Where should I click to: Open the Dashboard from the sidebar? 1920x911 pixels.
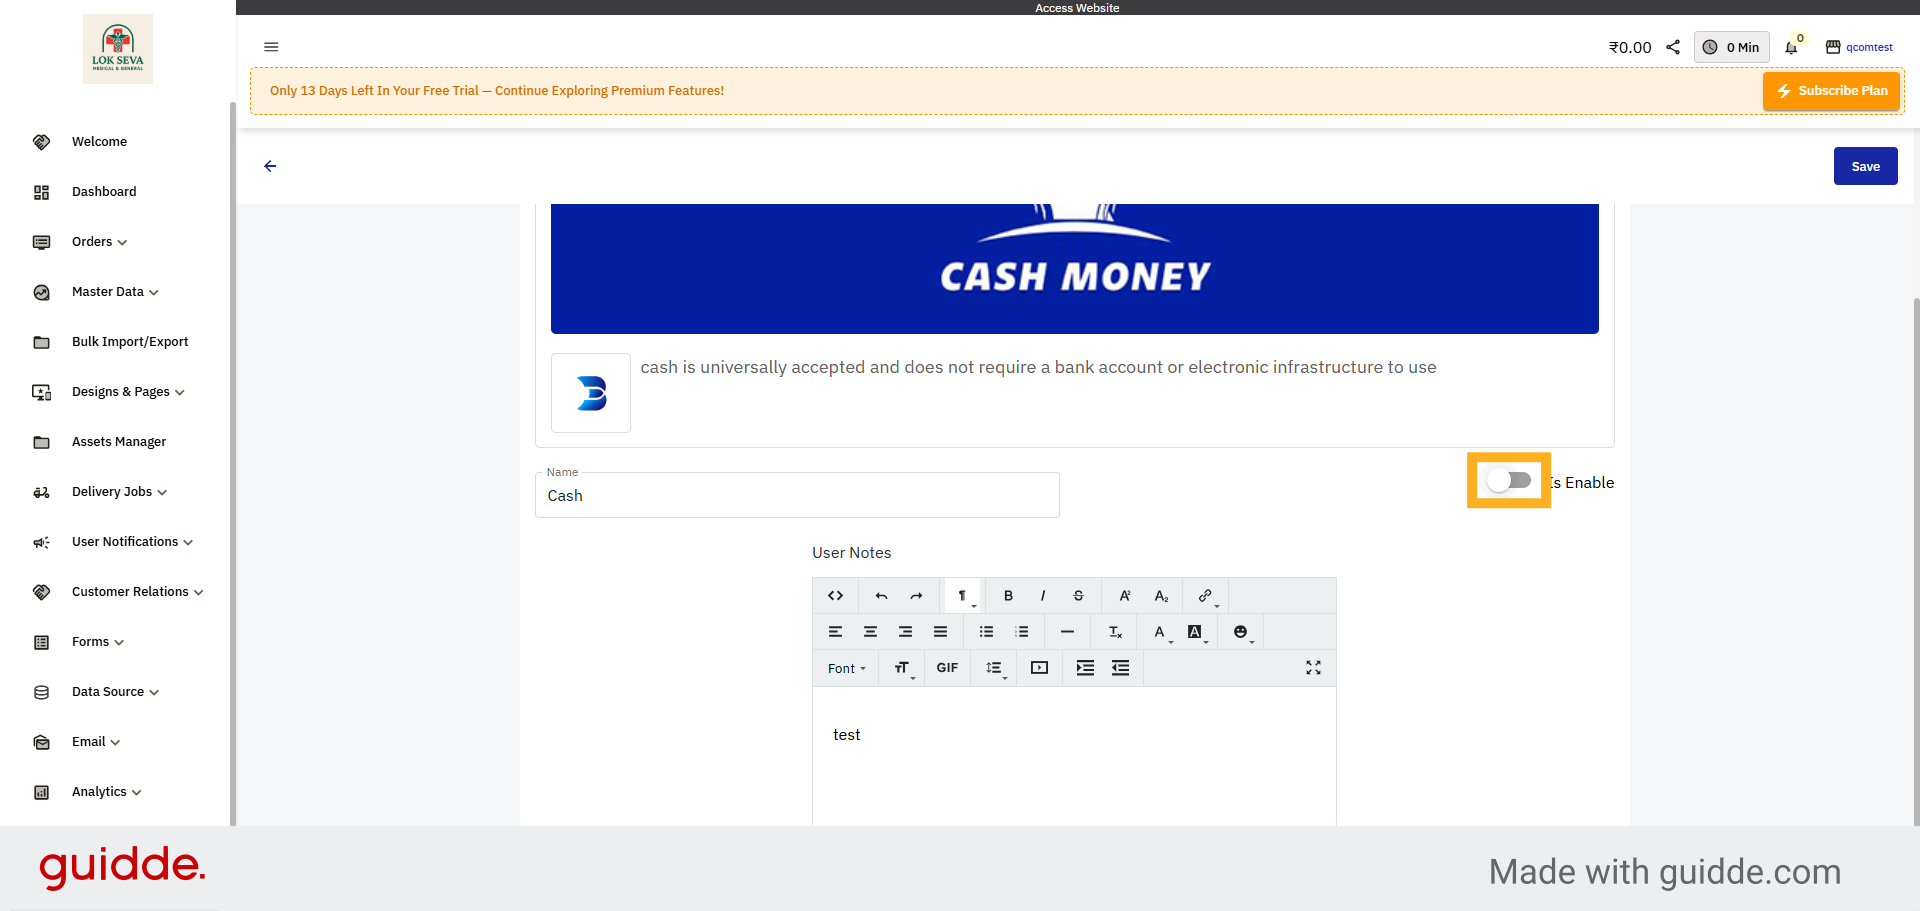coord(104,191)
